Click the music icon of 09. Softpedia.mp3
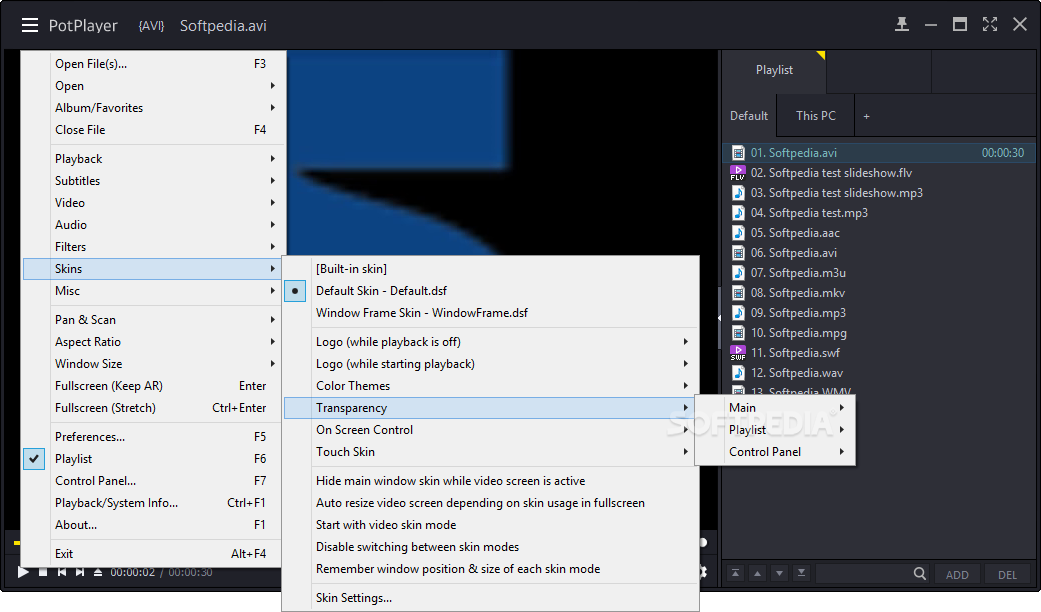Viewport: 1041px width, 612px height. [738, 313]
